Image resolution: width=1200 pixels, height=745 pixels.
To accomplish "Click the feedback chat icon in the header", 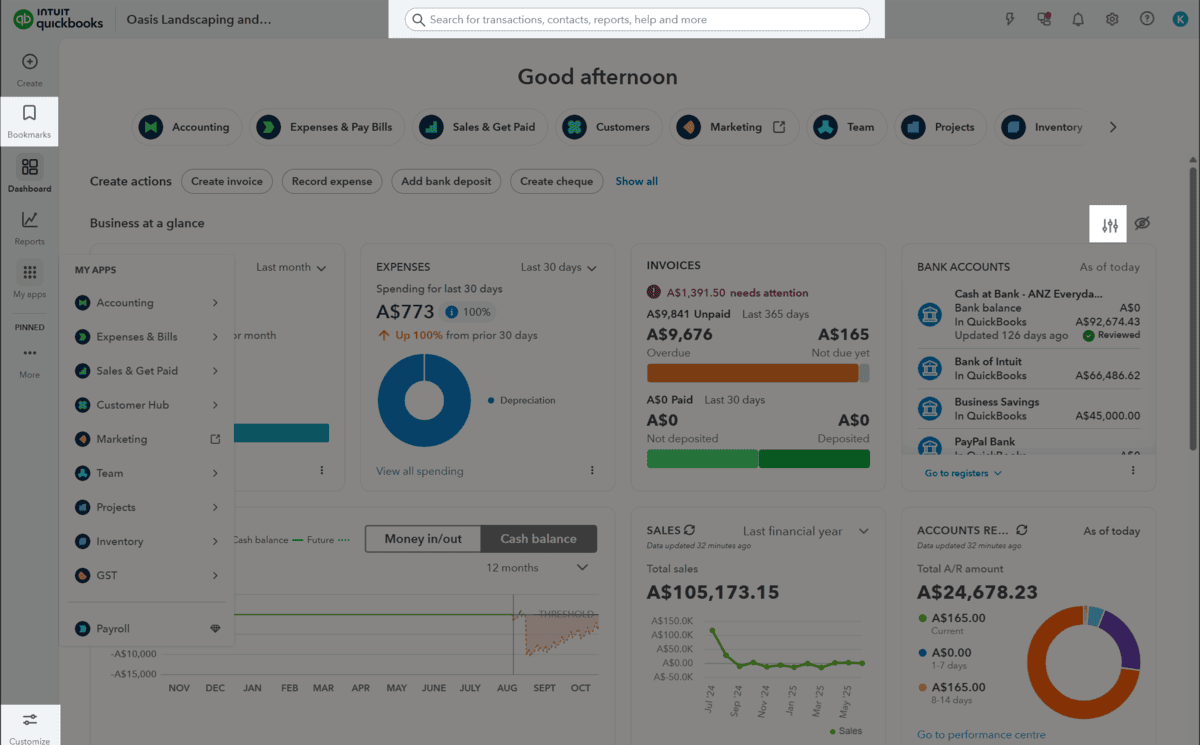I will click(1044, 19).
